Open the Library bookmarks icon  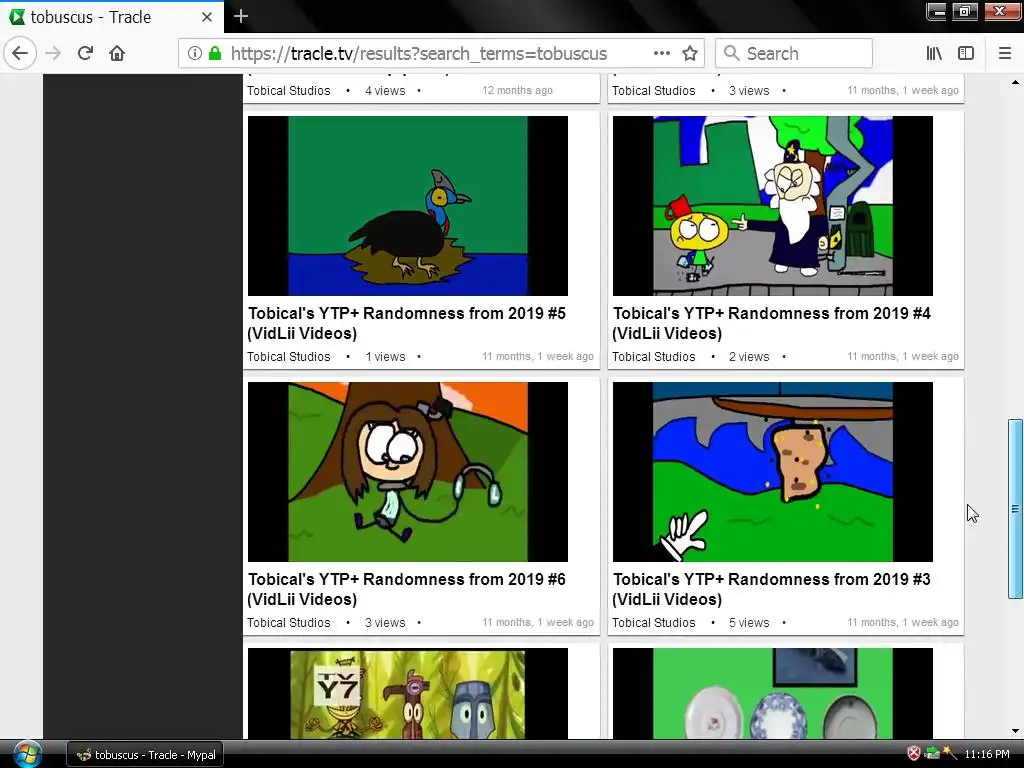click(934, 53)
